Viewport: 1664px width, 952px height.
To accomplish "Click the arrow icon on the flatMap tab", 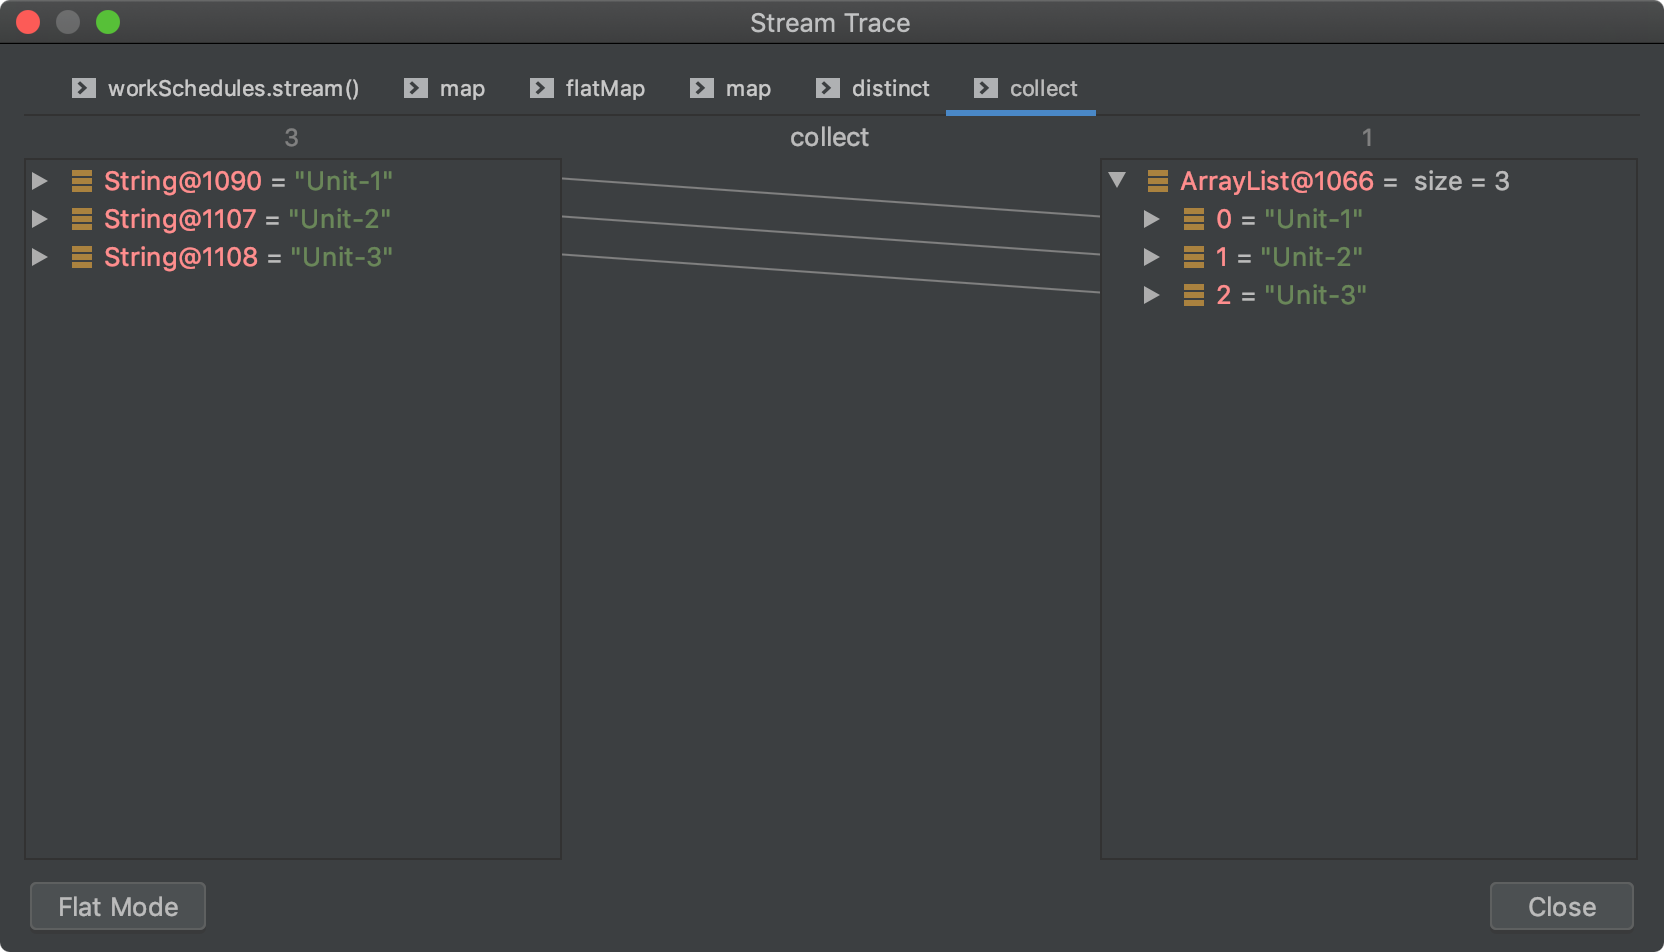I will click(x=542, y=88).
